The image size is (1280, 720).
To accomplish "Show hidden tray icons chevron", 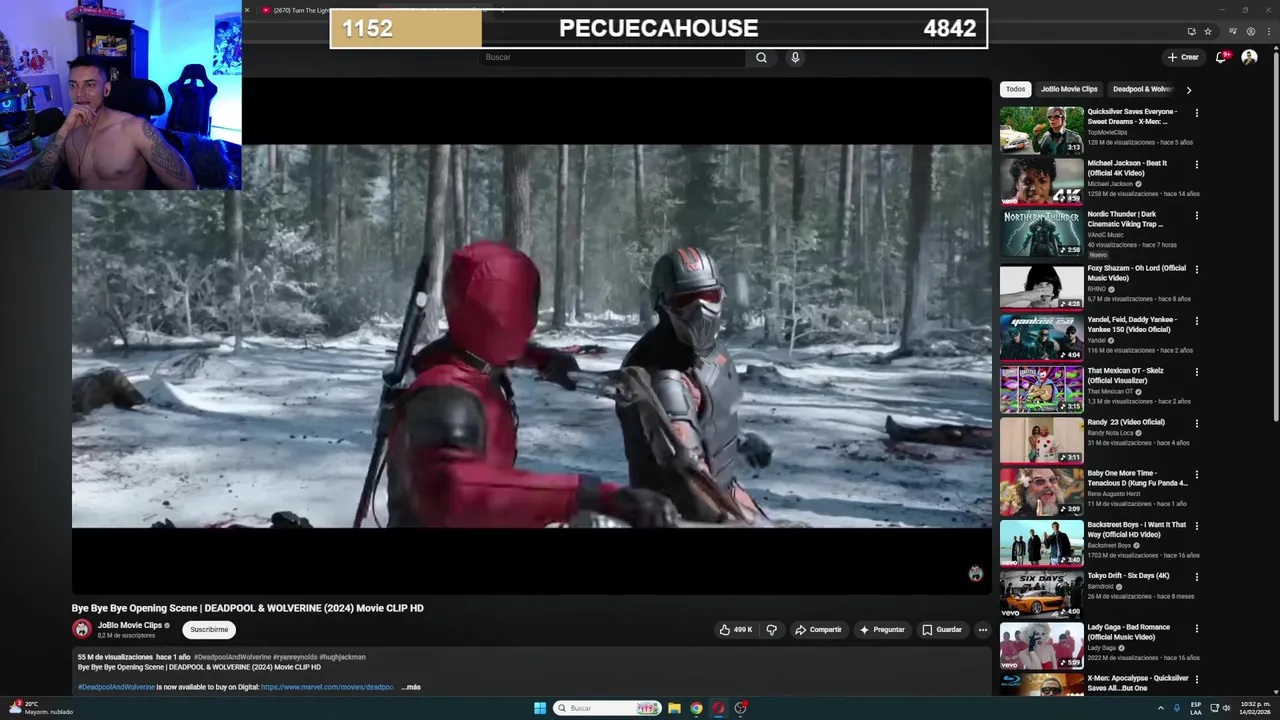I will (x=1161, y=708).
